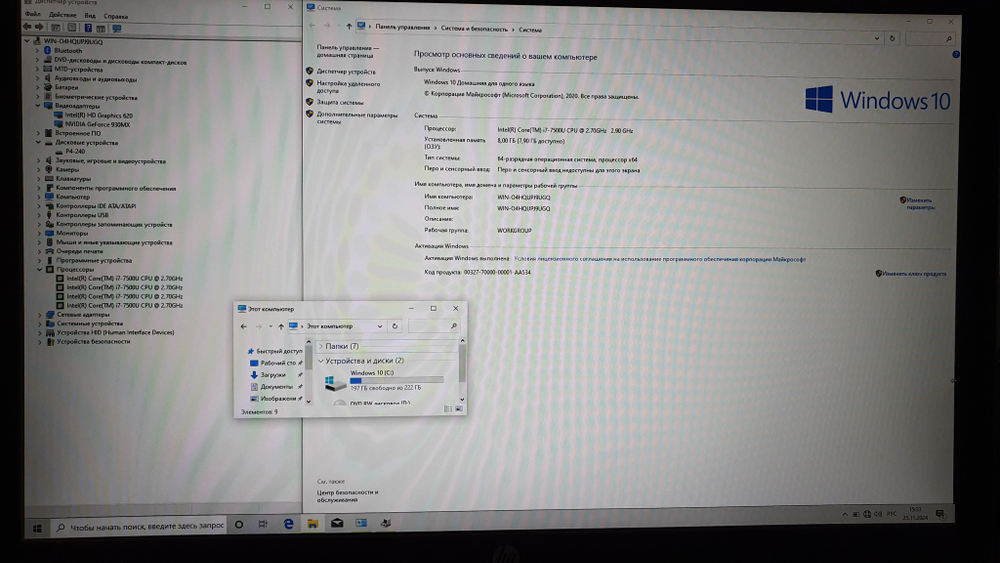The width and height of the screenshot is (1000, 563).
Task: Switch Explorer to large icons view button
Action: pyautogui.click(x=459, y=409)
